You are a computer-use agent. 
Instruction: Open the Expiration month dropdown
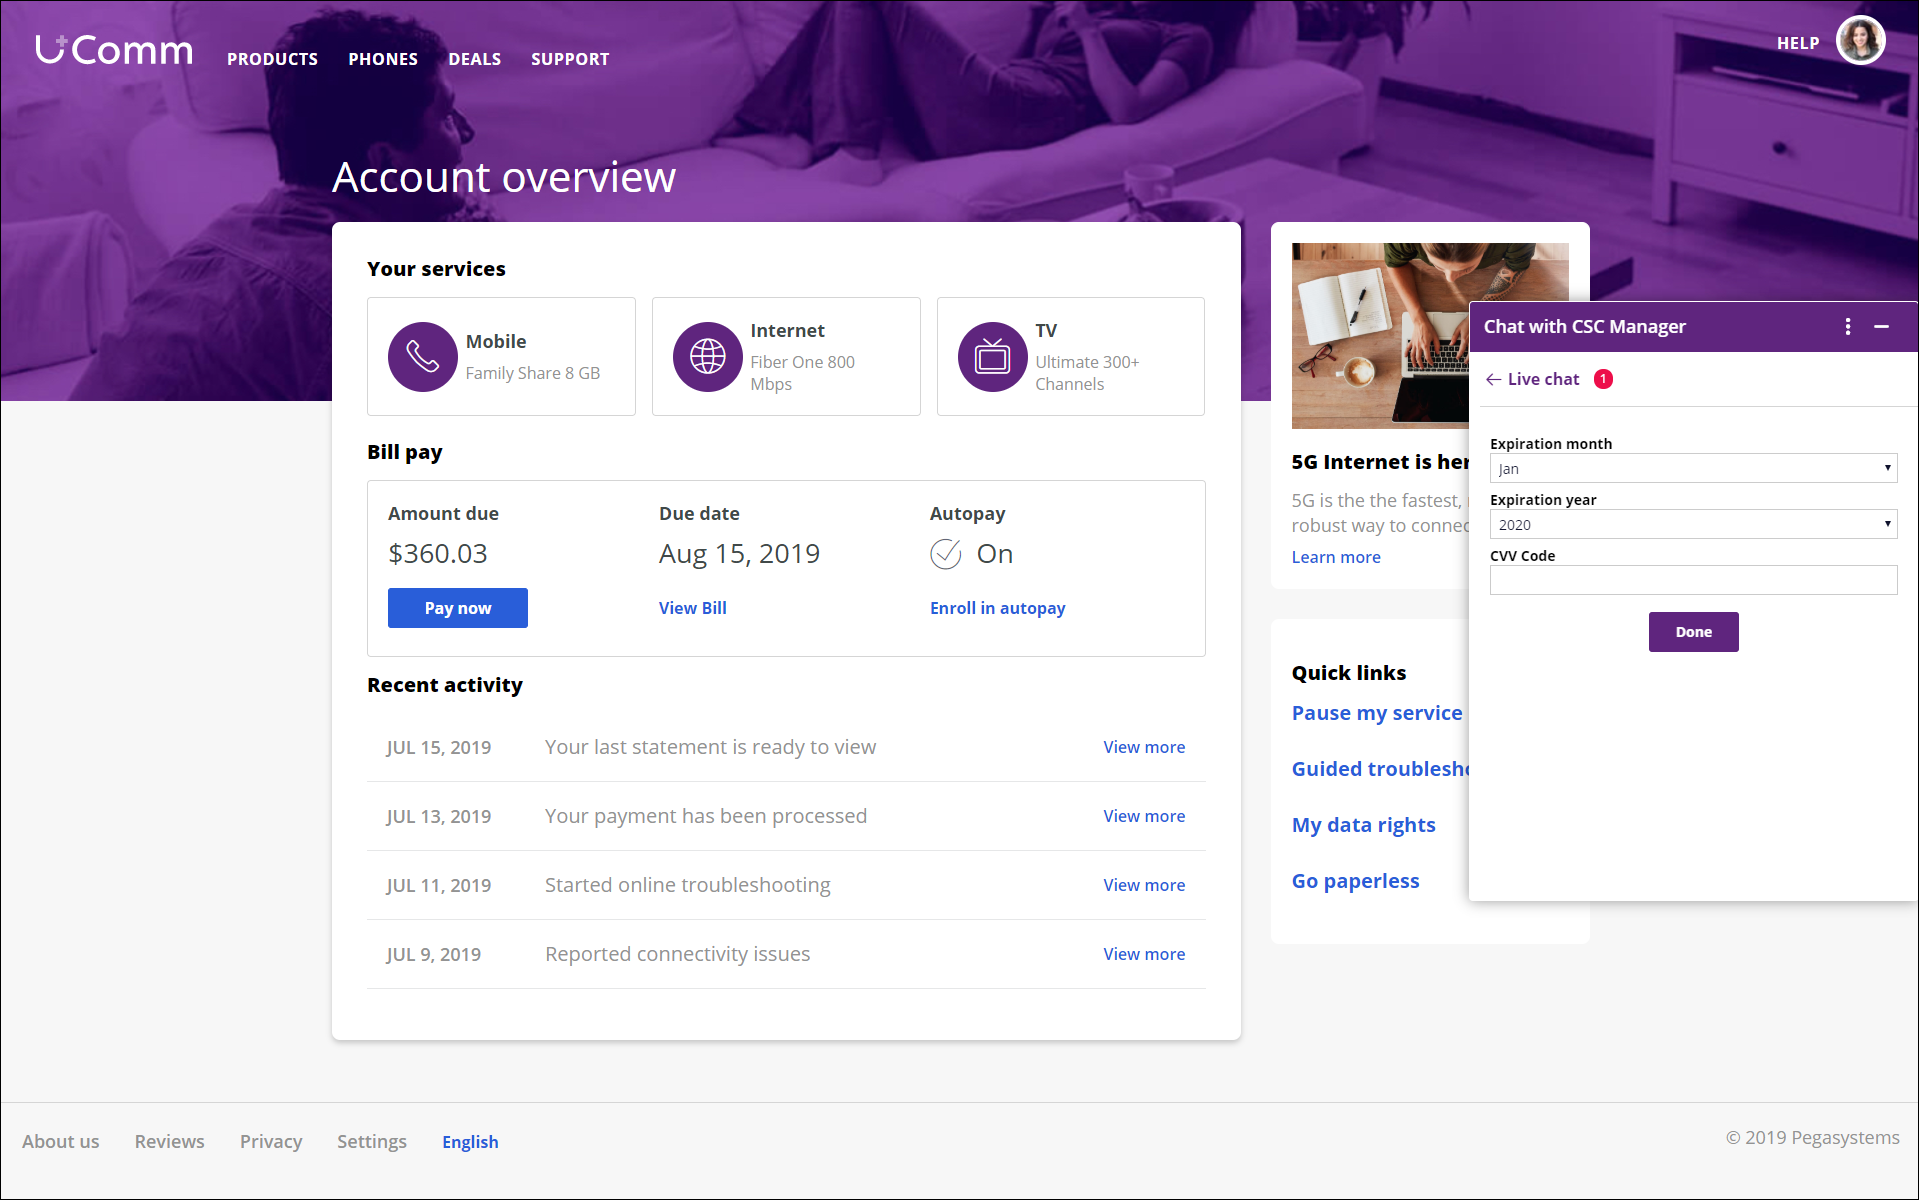click(1692, 468)
